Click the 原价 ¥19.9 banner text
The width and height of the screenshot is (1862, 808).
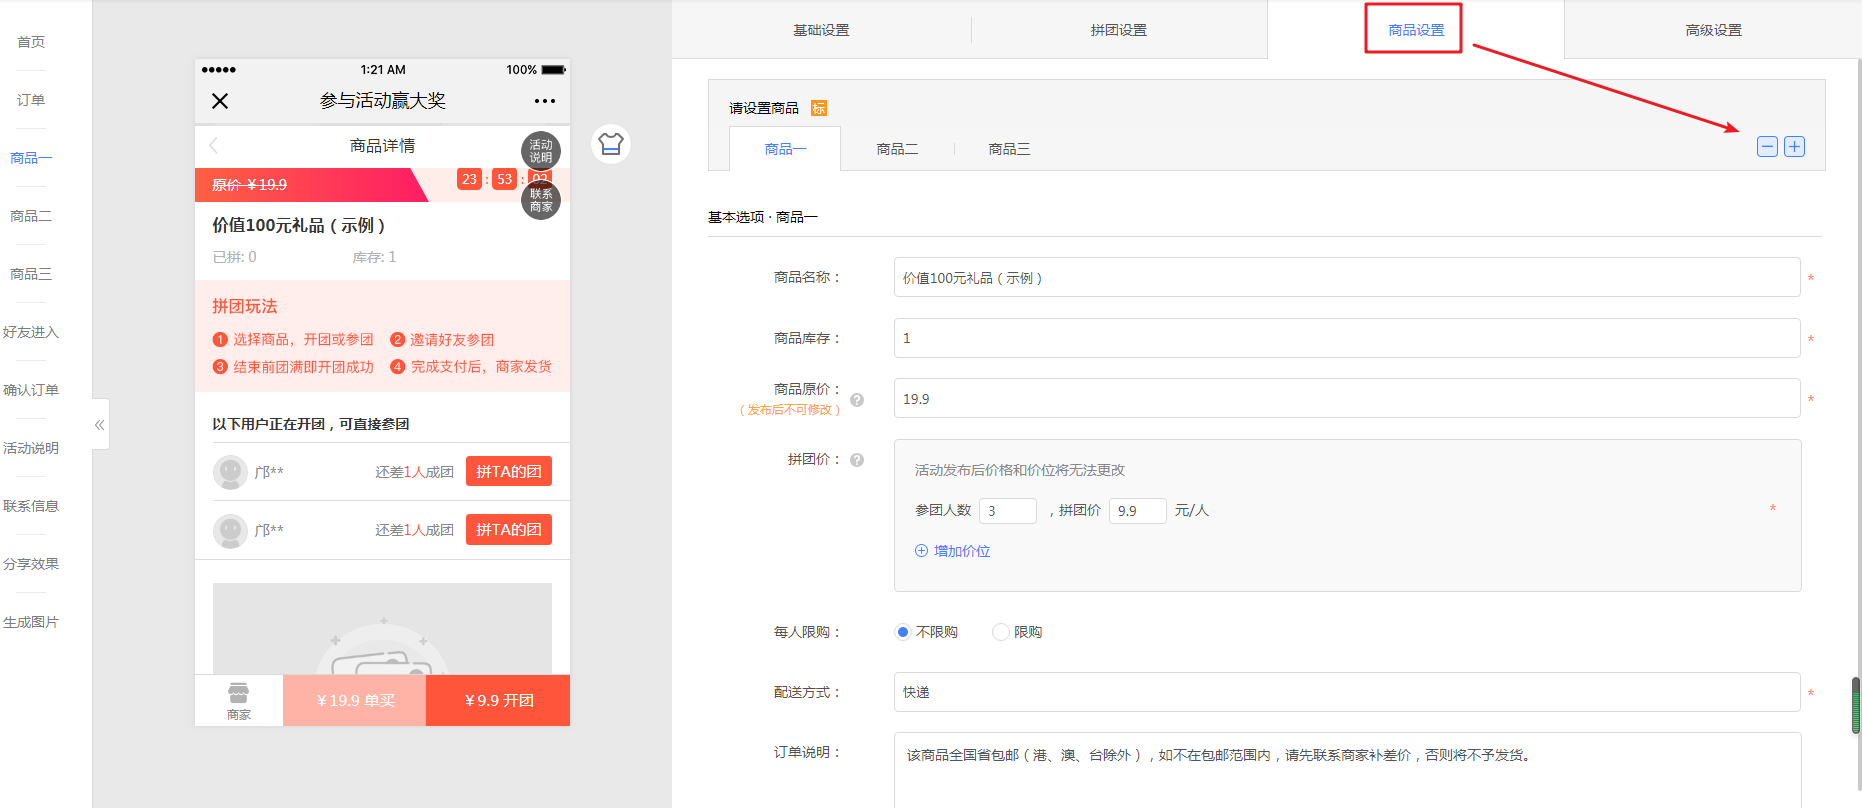[249, 185]
